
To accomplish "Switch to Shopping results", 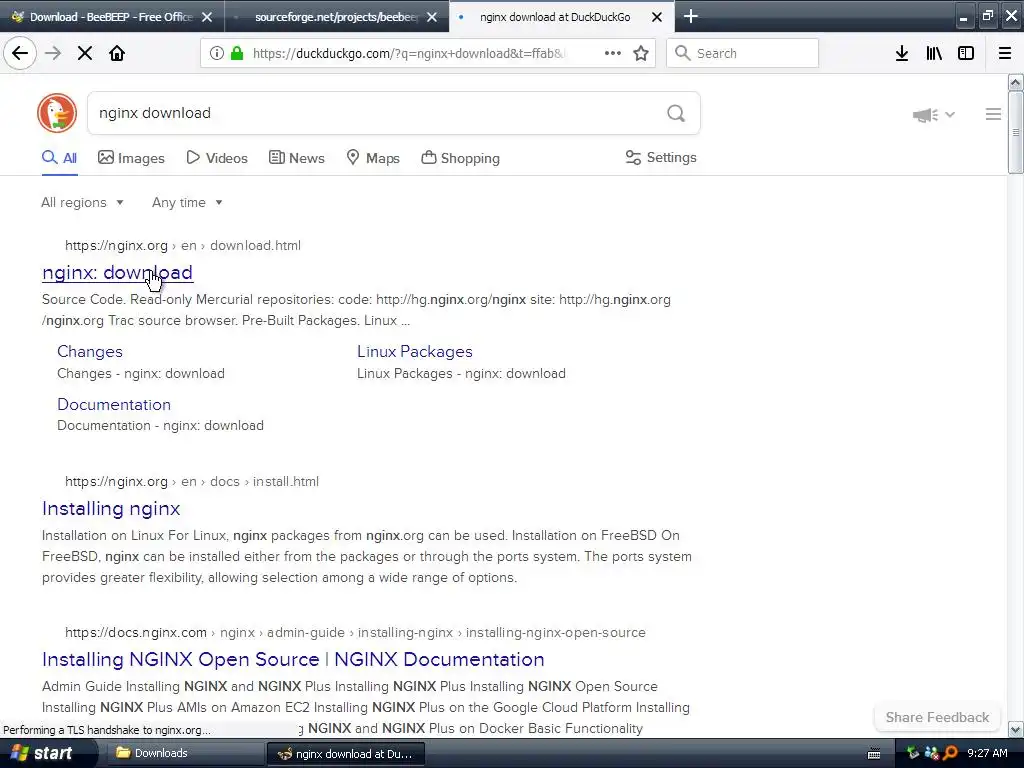I will [460, 157].
